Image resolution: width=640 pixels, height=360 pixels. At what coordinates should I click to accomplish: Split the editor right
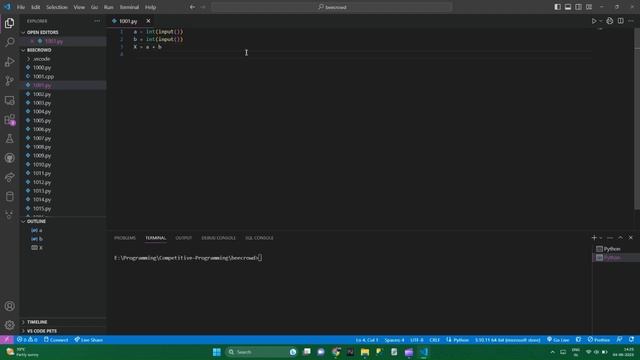[x=620, y=21]
